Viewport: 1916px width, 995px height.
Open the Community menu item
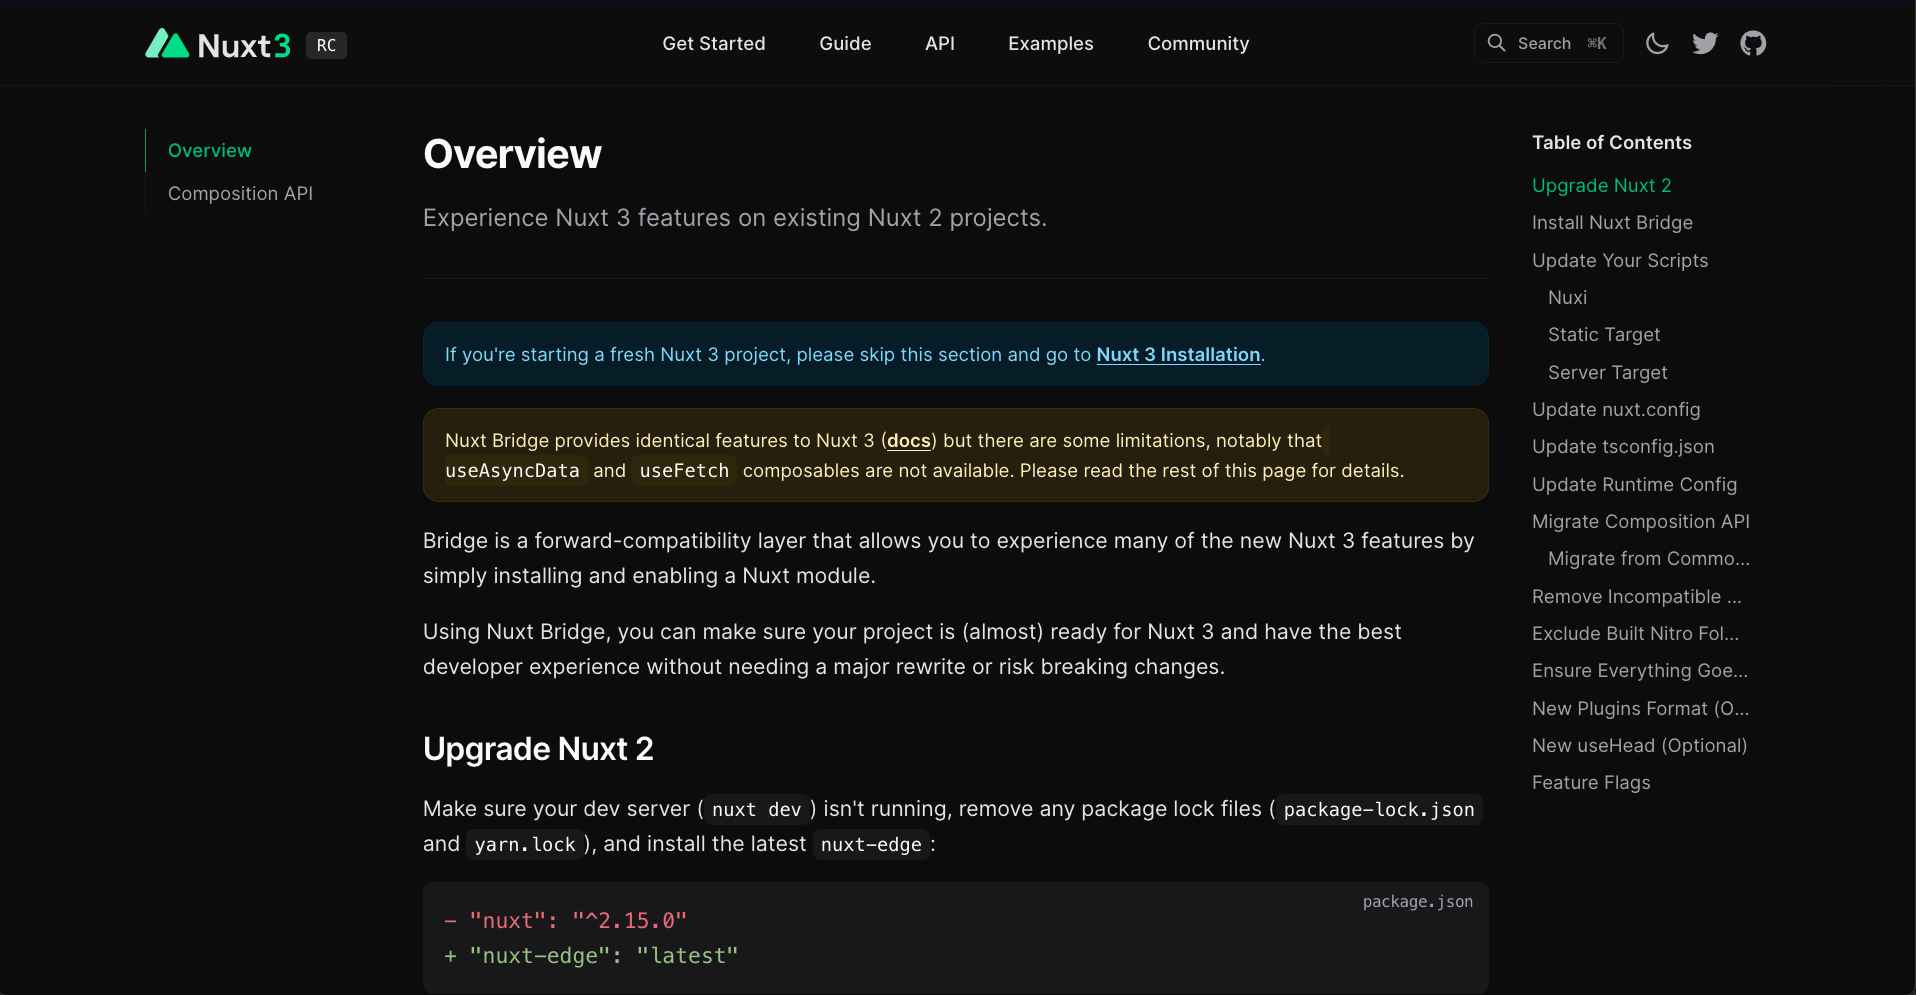[x=1198, y=43]
